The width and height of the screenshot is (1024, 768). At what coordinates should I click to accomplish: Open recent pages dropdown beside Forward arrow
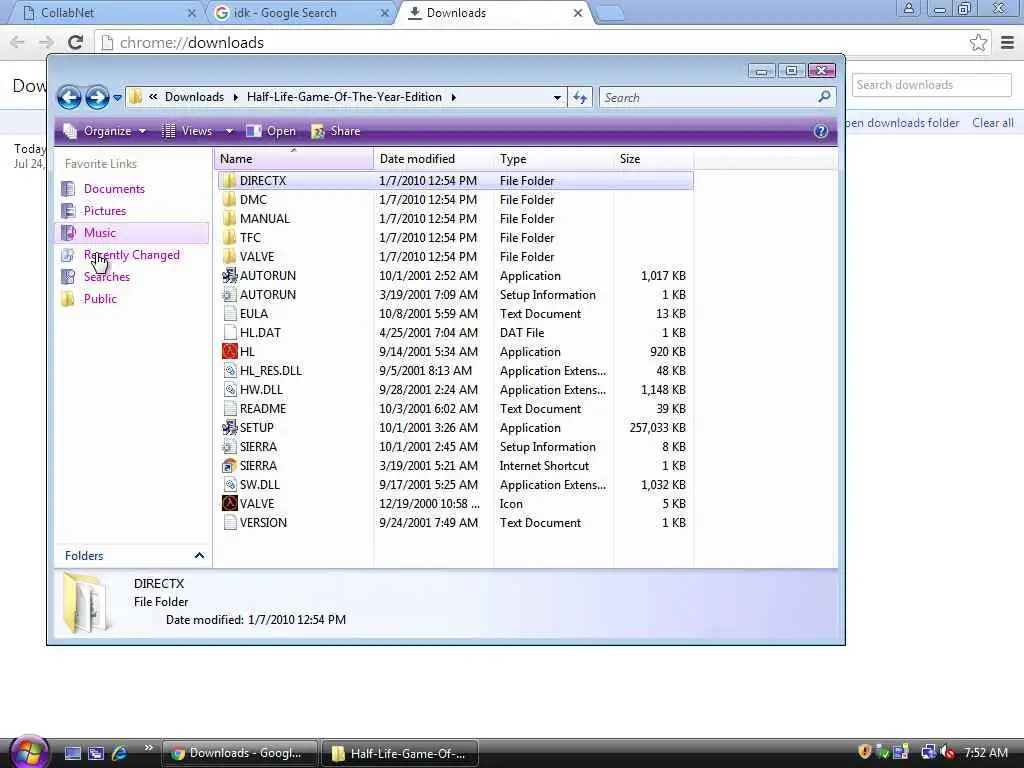(118, 98)
